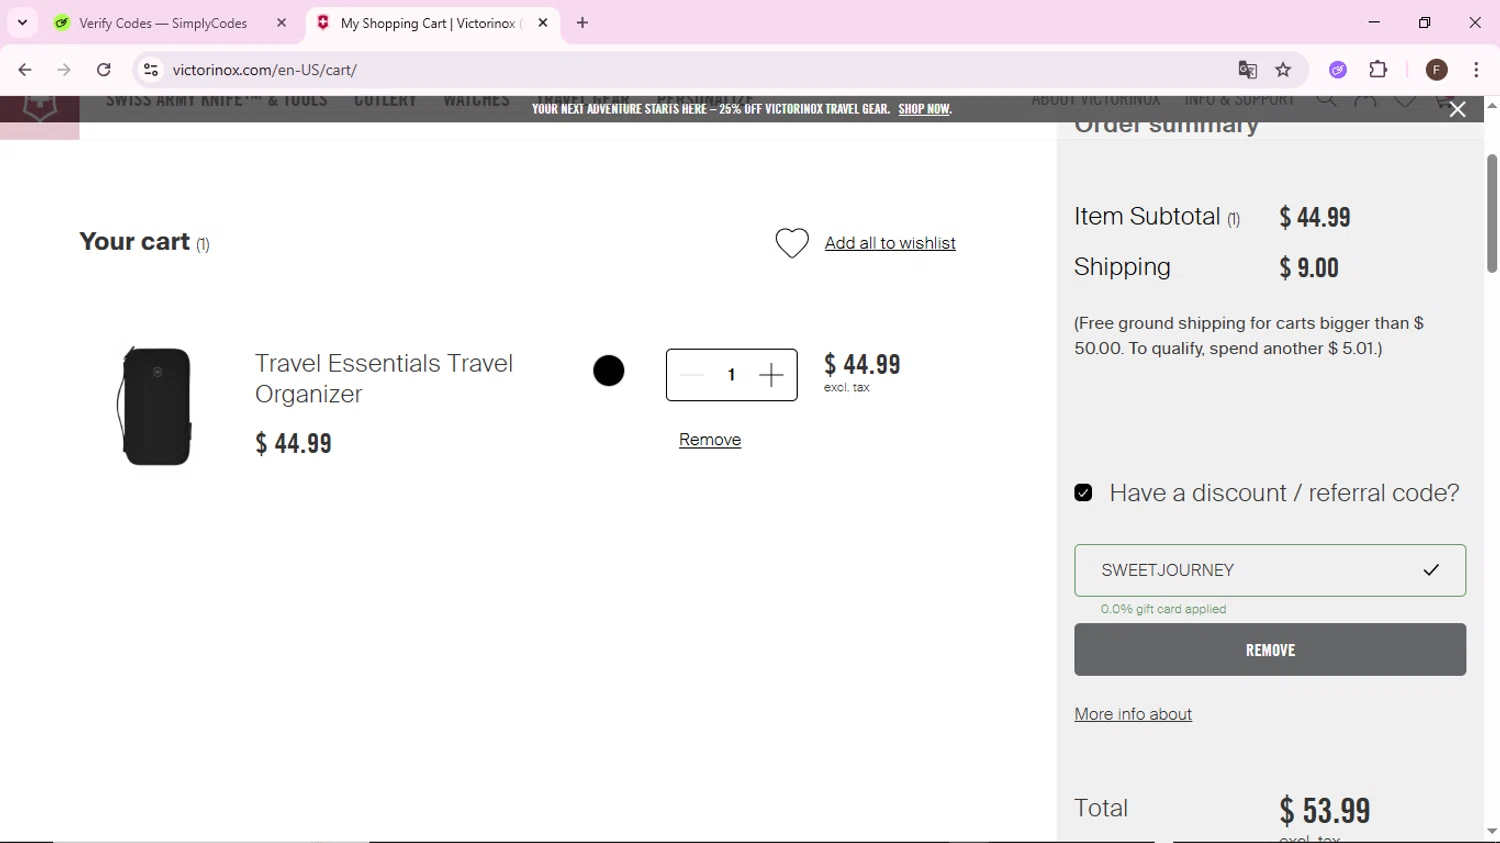Open Chrome three-dot menu

click(x=1476, y=70)
